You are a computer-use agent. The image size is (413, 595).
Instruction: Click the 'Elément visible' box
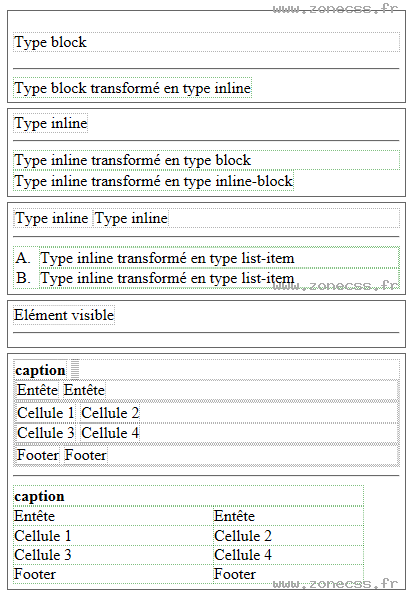pos(64,315)
